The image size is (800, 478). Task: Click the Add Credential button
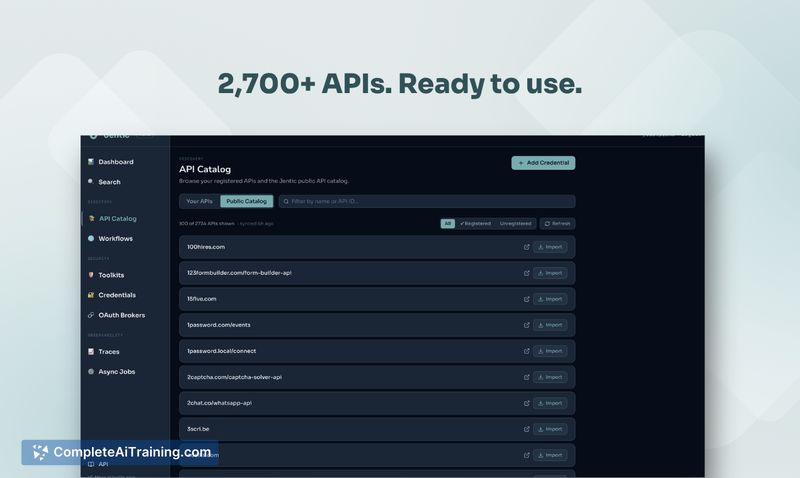[x=543, y=163]
